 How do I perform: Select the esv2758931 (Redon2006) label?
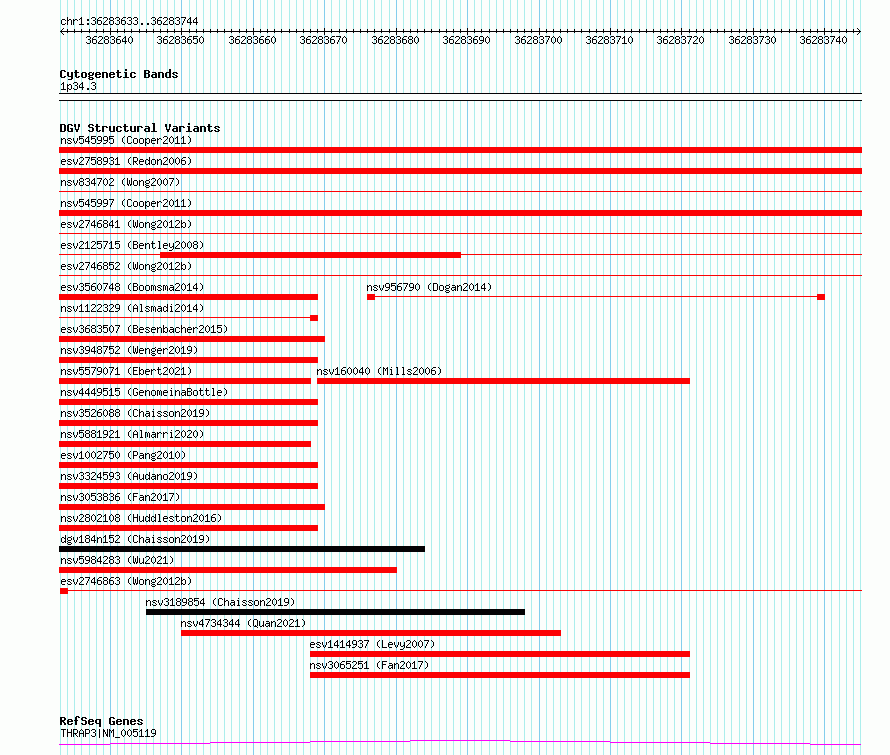tap(126, 161)
